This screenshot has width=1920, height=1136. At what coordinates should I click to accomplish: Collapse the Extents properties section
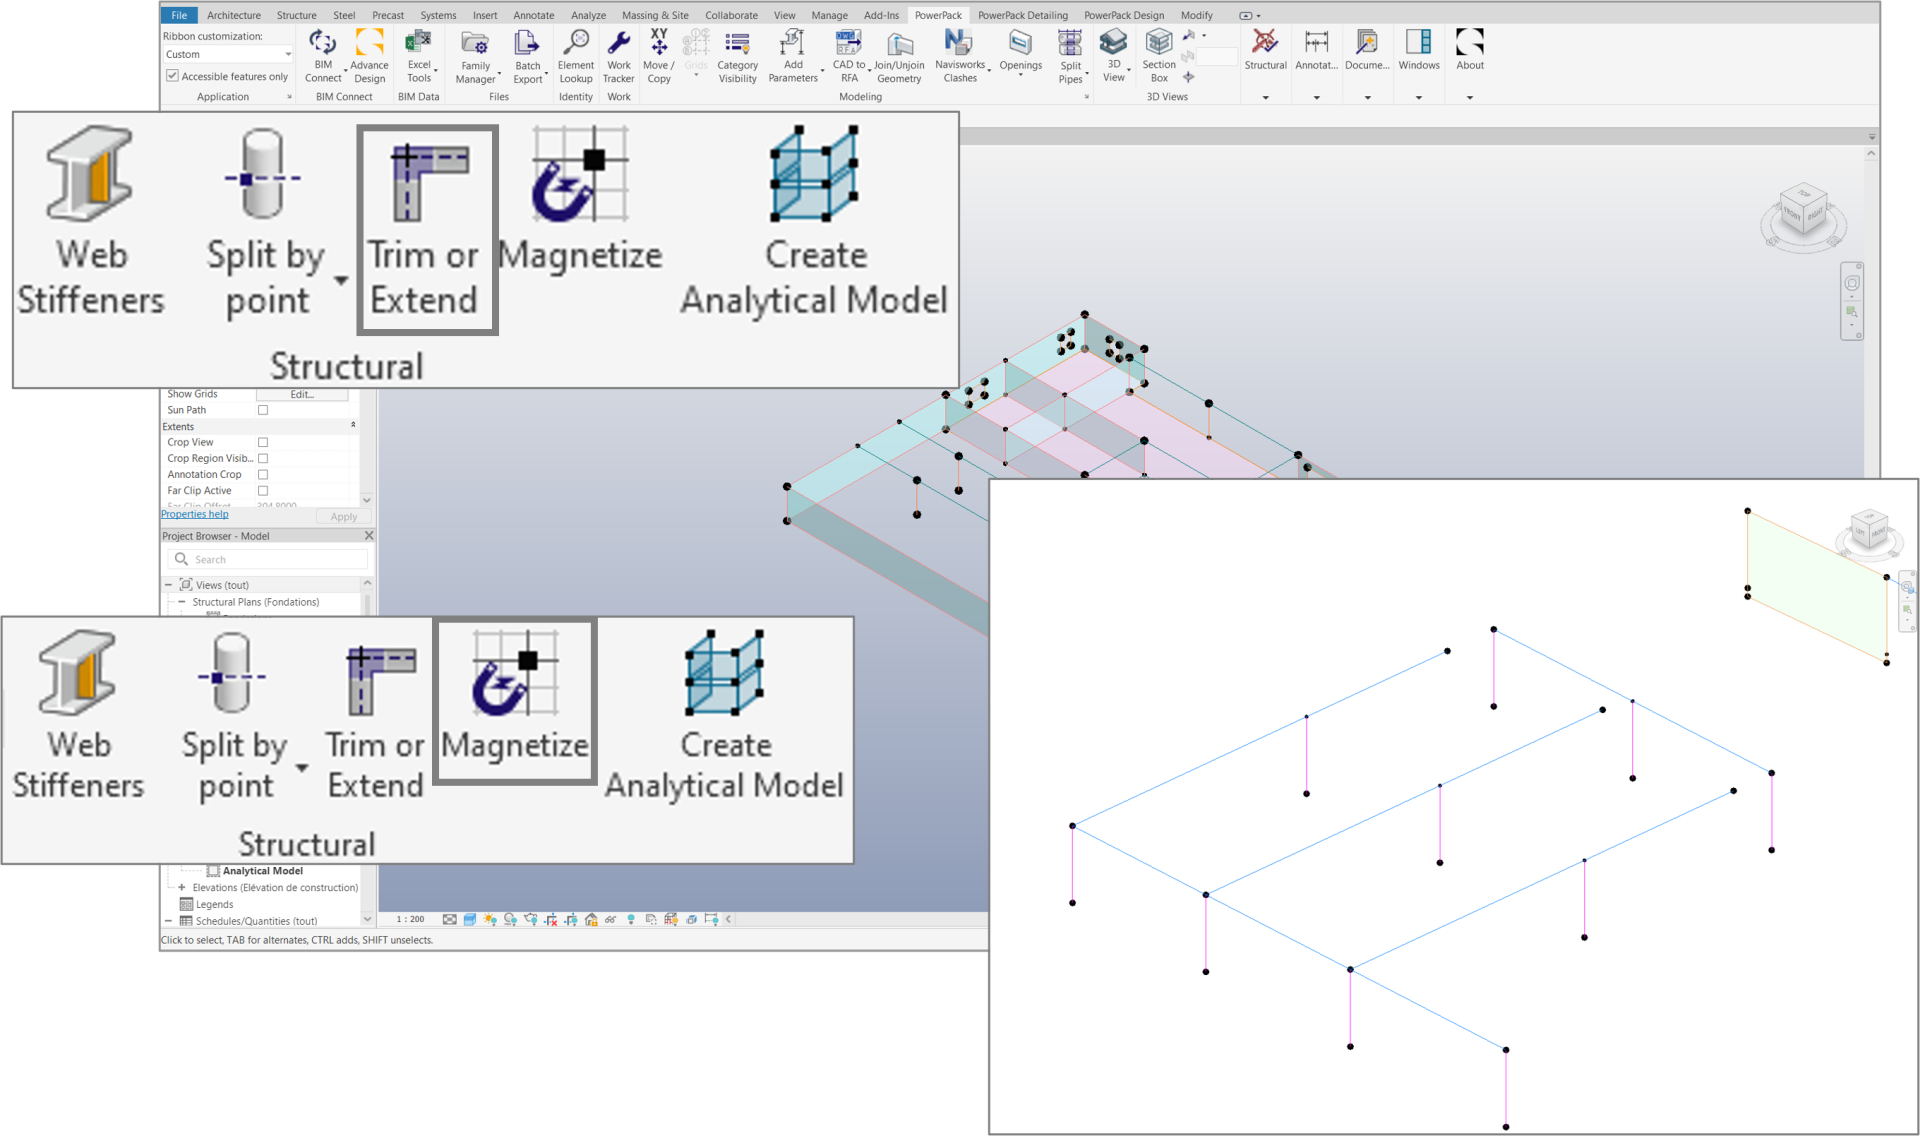[x=353, y=425]
